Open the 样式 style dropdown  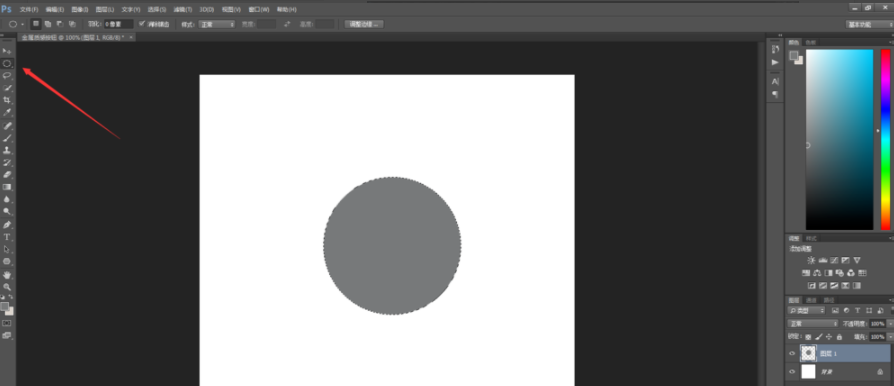(x=216, y=25)
